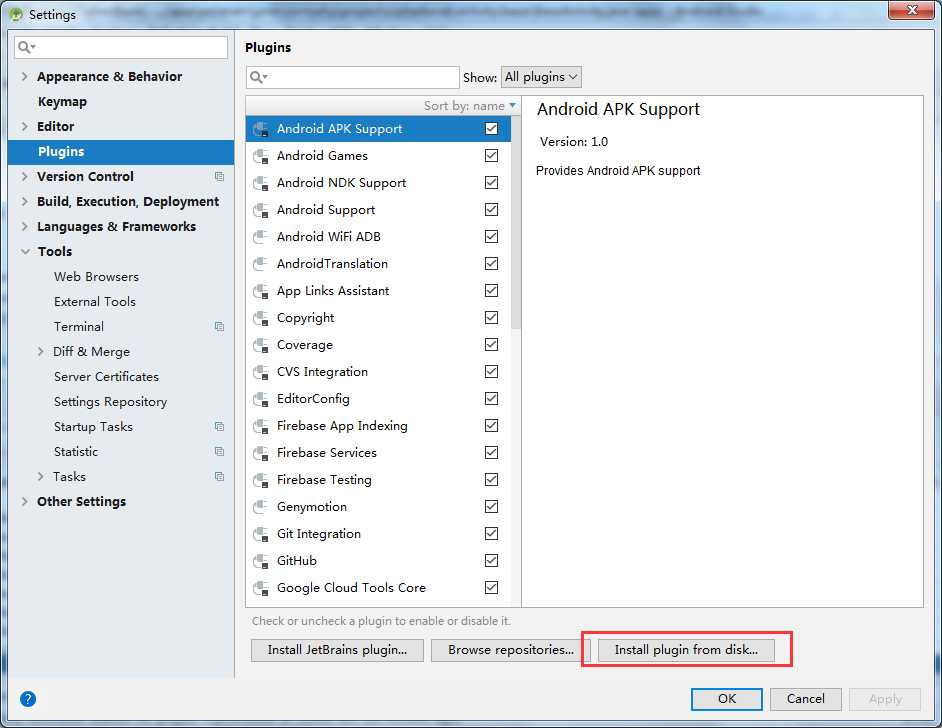Click the Copyright plugin icon
The width and height of the screenshot is (942, 728).
[261, 318]
